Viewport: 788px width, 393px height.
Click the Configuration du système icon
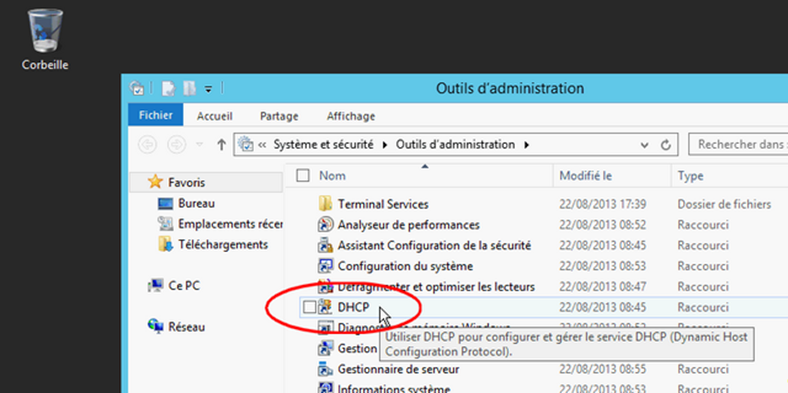click(x=326, y=265)
